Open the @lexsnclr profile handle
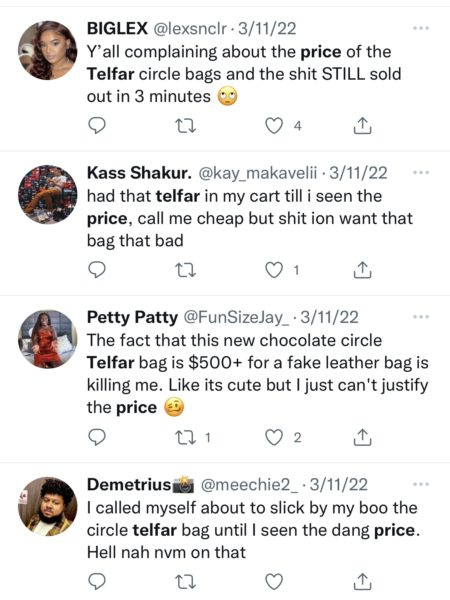This screenshot has width=450, height=600. click(191, 29)
